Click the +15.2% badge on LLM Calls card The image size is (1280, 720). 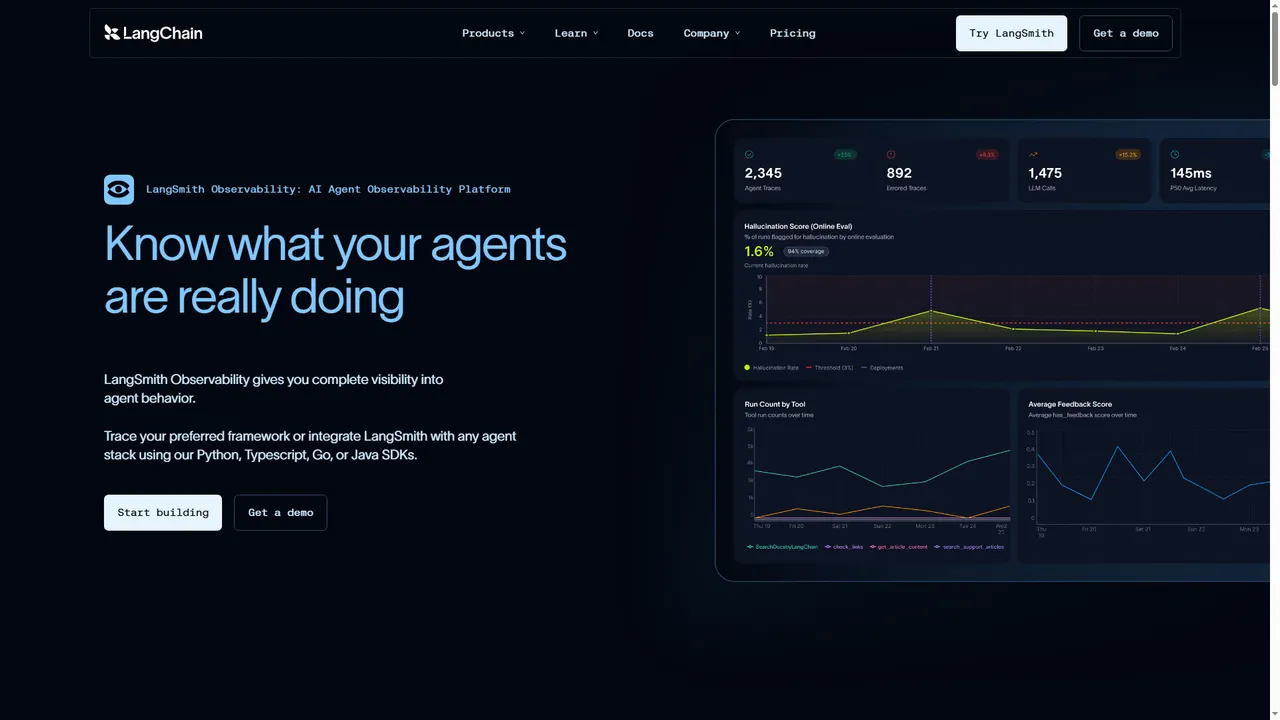(1128, 155)
